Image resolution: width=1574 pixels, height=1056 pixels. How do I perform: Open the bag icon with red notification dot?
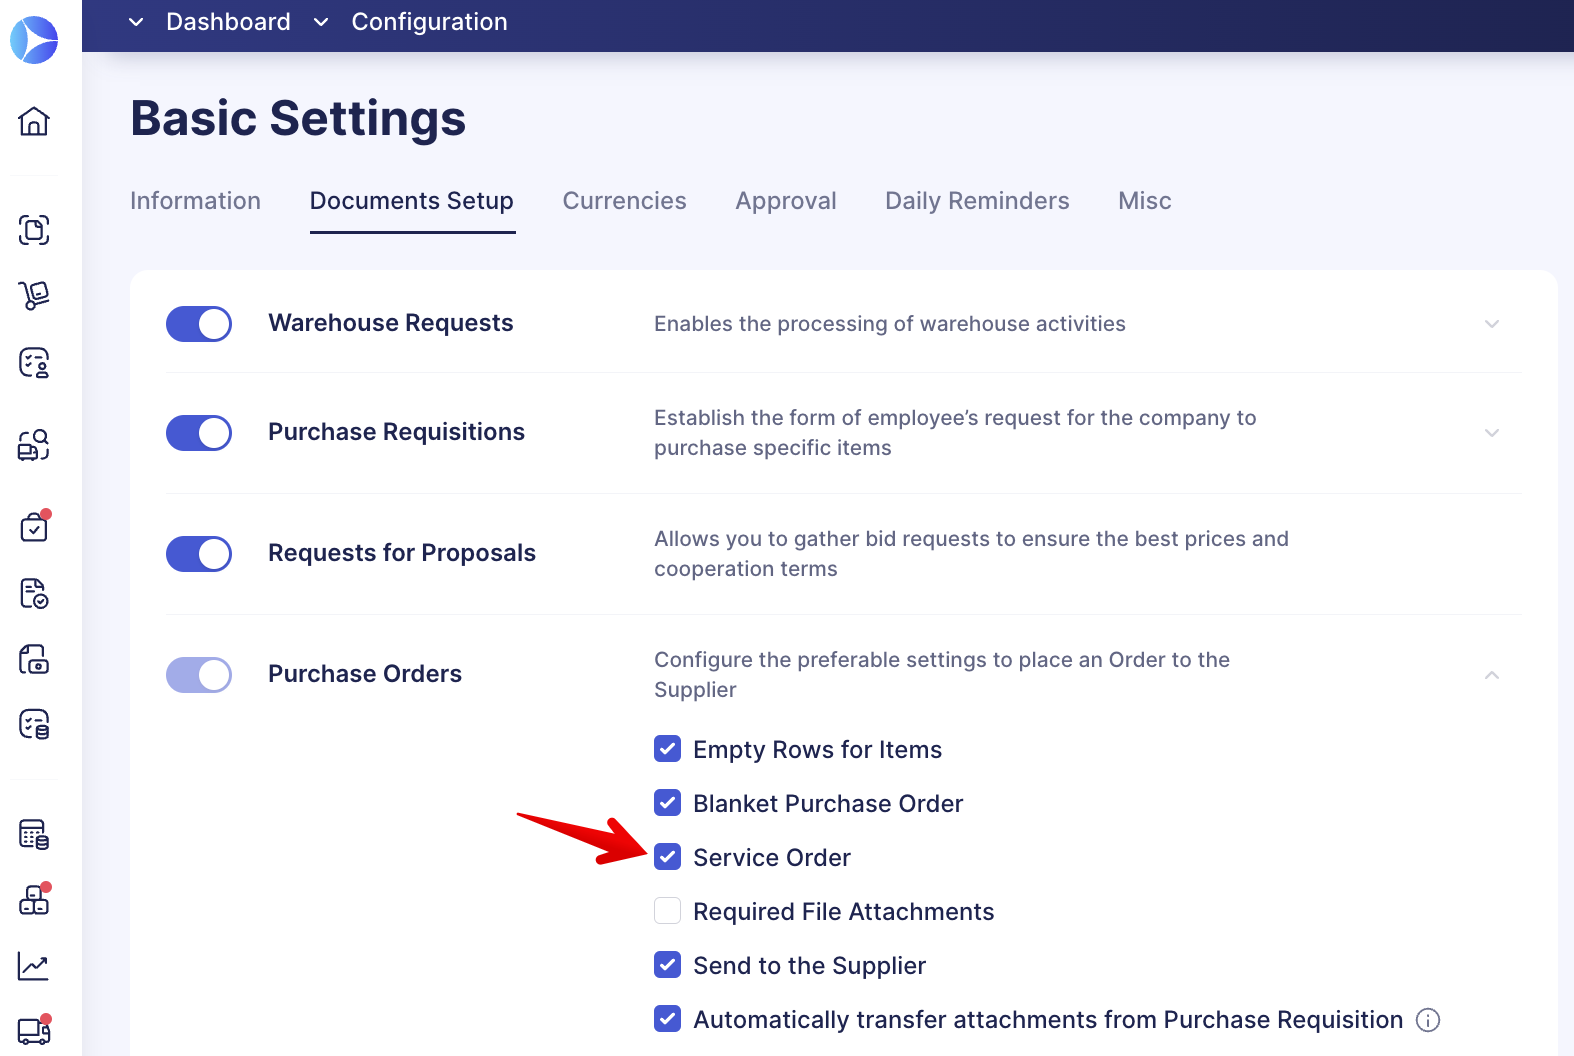pyautogui.click(x=34, y=527)
